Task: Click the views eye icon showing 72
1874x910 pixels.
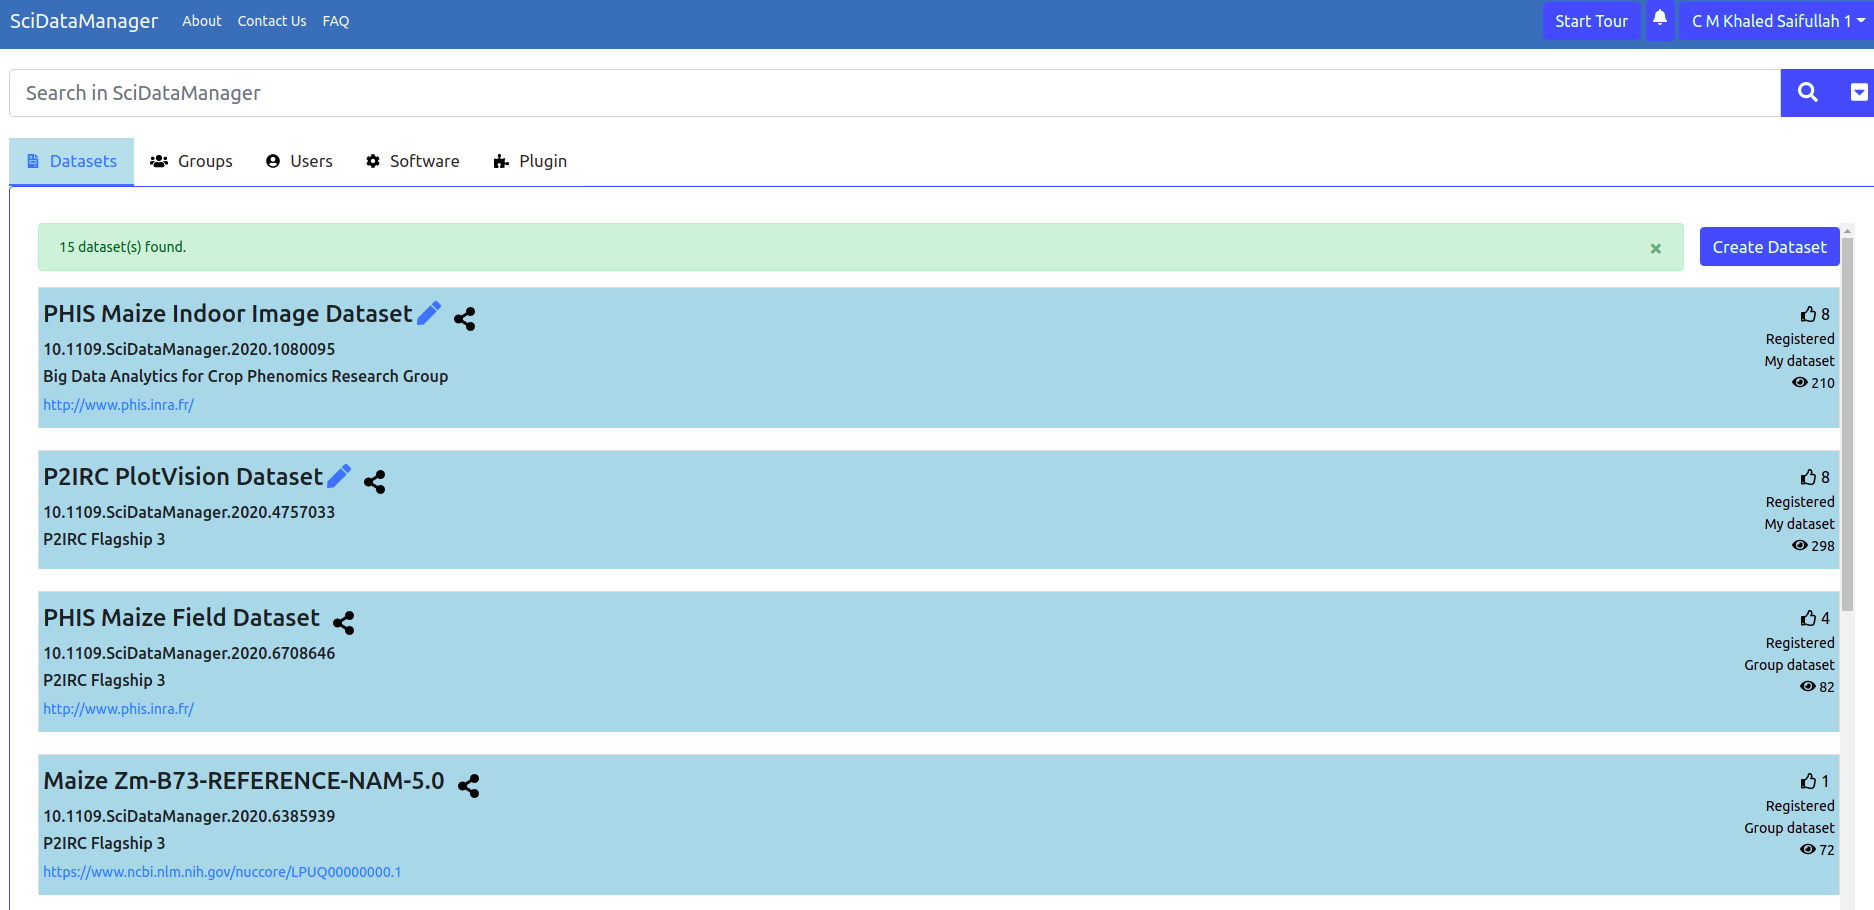Action: click(1807, 849)
